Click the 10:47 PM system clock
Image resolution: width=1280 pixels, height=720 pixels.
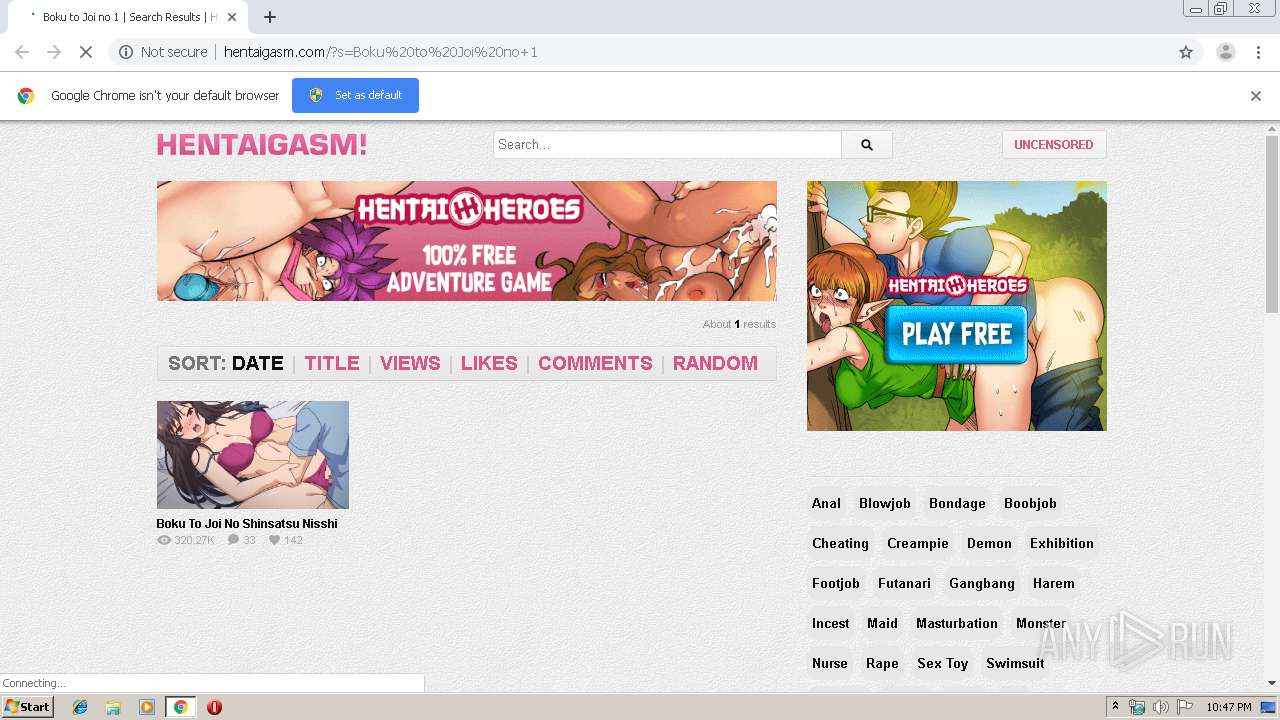pos(1228,707)
